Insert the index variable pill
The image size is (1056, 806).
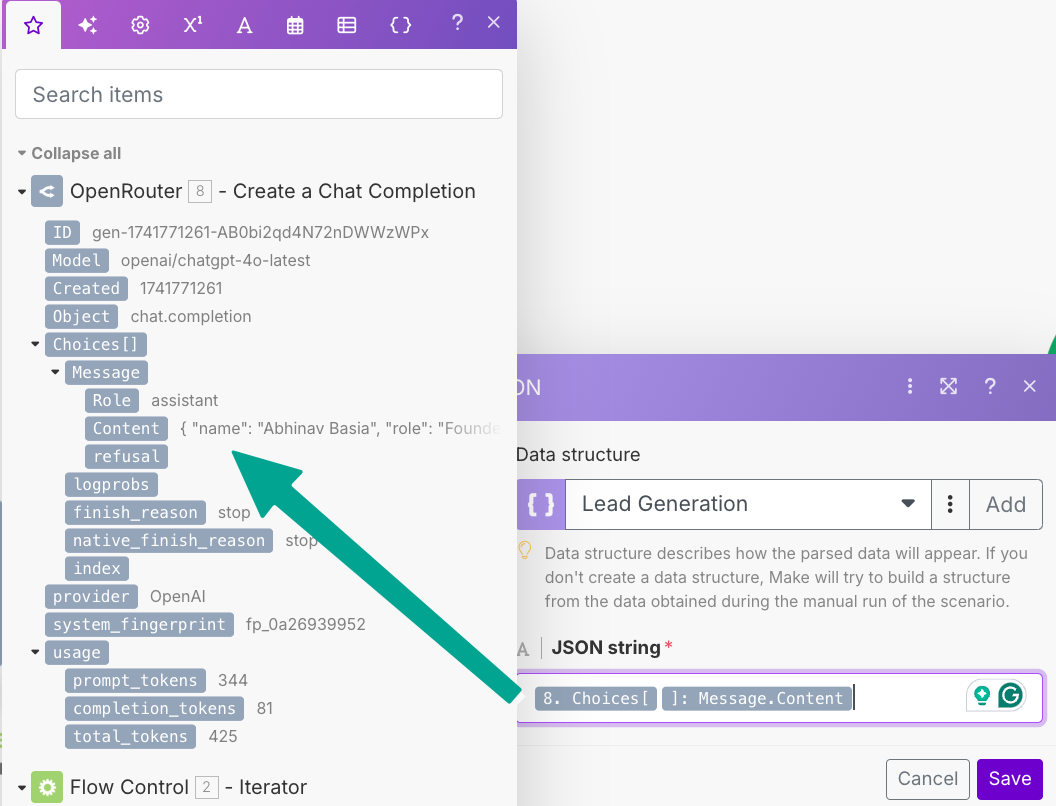pos(97,569)
